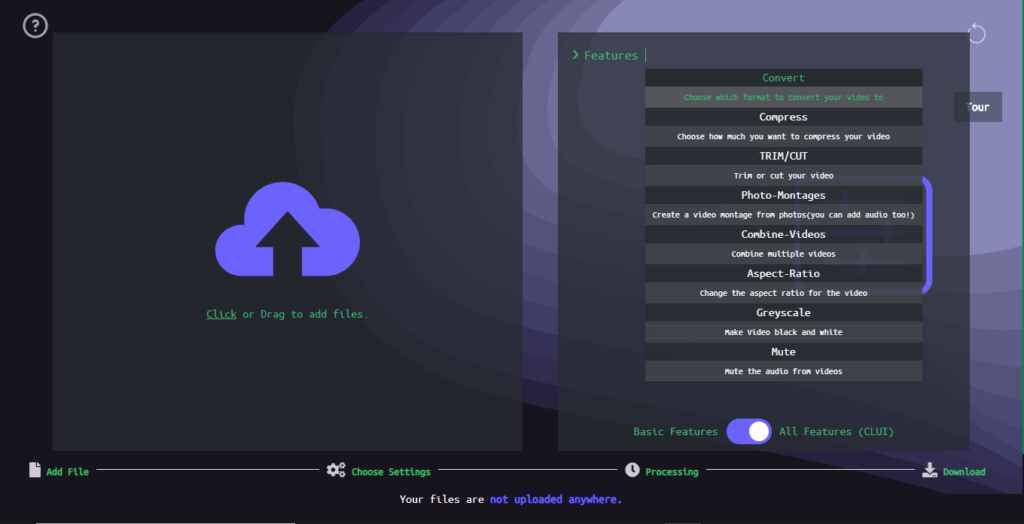Click the reset circular arrow icon

pyautogui.click(x=976, y=33)
